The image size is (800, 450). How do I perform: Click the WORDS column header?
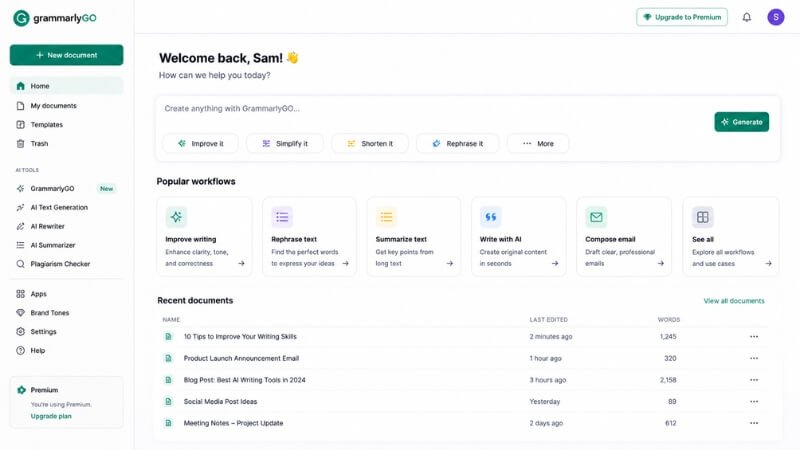coord(668,319)
